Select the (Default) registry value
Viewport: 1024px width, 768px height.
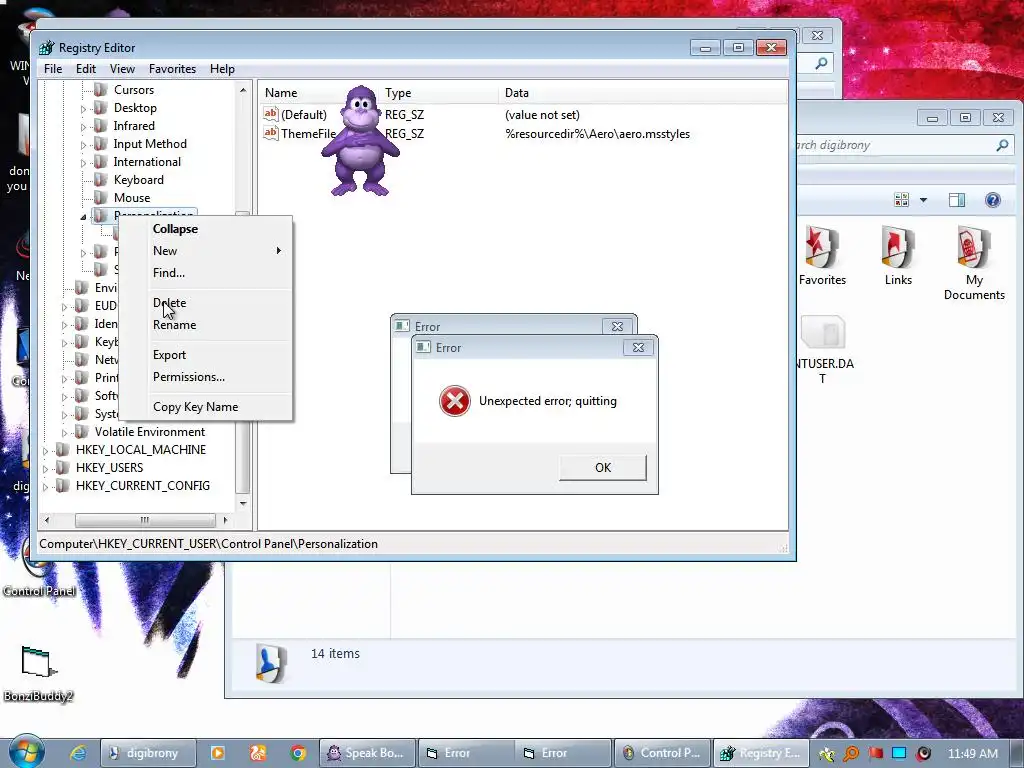[304, 115]
